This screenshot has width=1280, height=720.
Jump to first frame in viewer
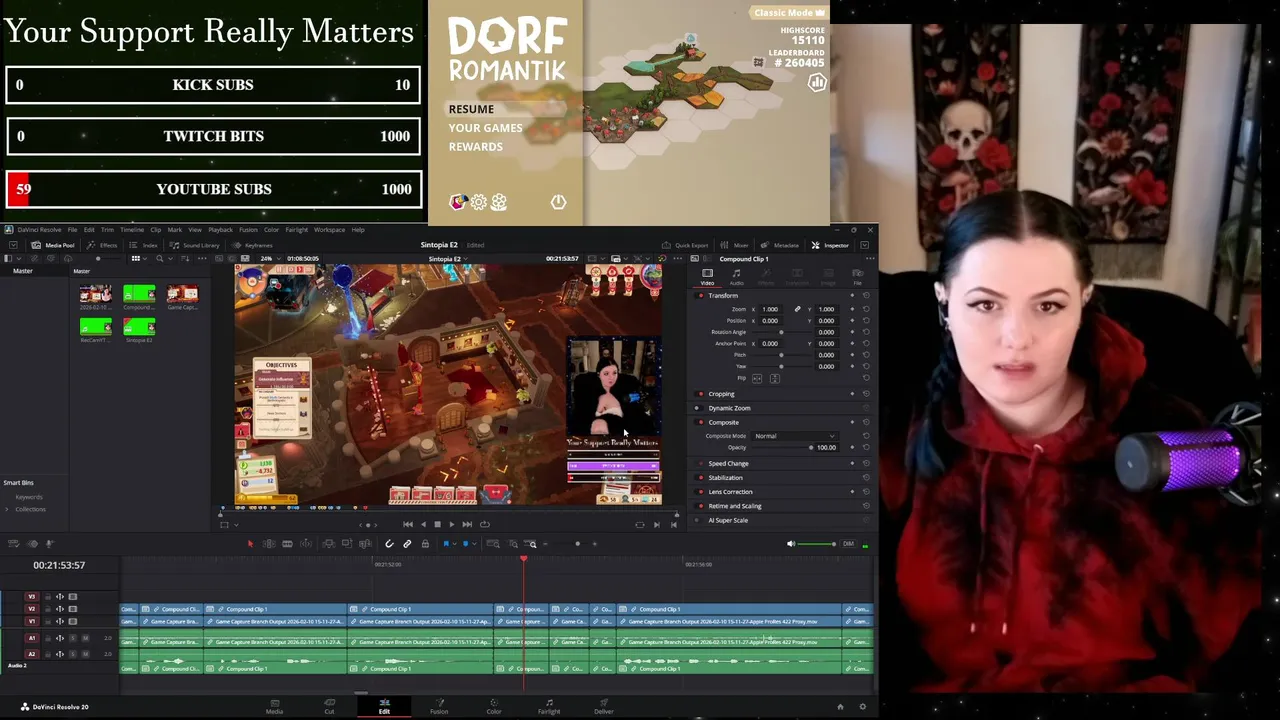[x=407, y=524]
